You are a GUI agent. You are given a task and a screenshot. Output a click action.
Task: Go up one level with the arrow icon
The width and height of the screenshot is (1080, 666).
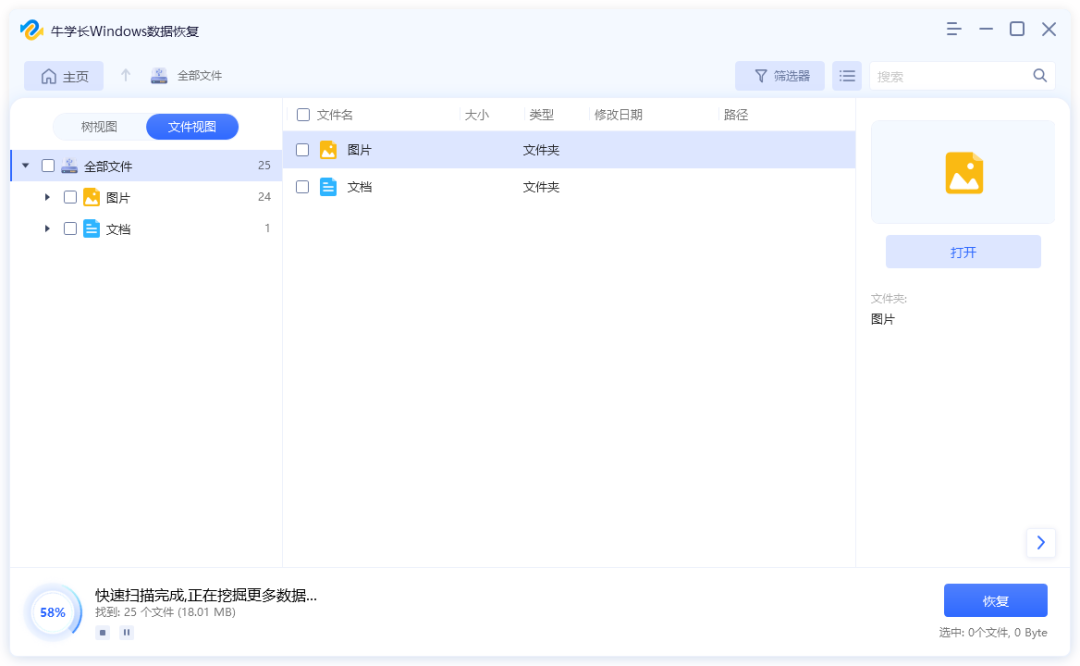pos(125,75)
